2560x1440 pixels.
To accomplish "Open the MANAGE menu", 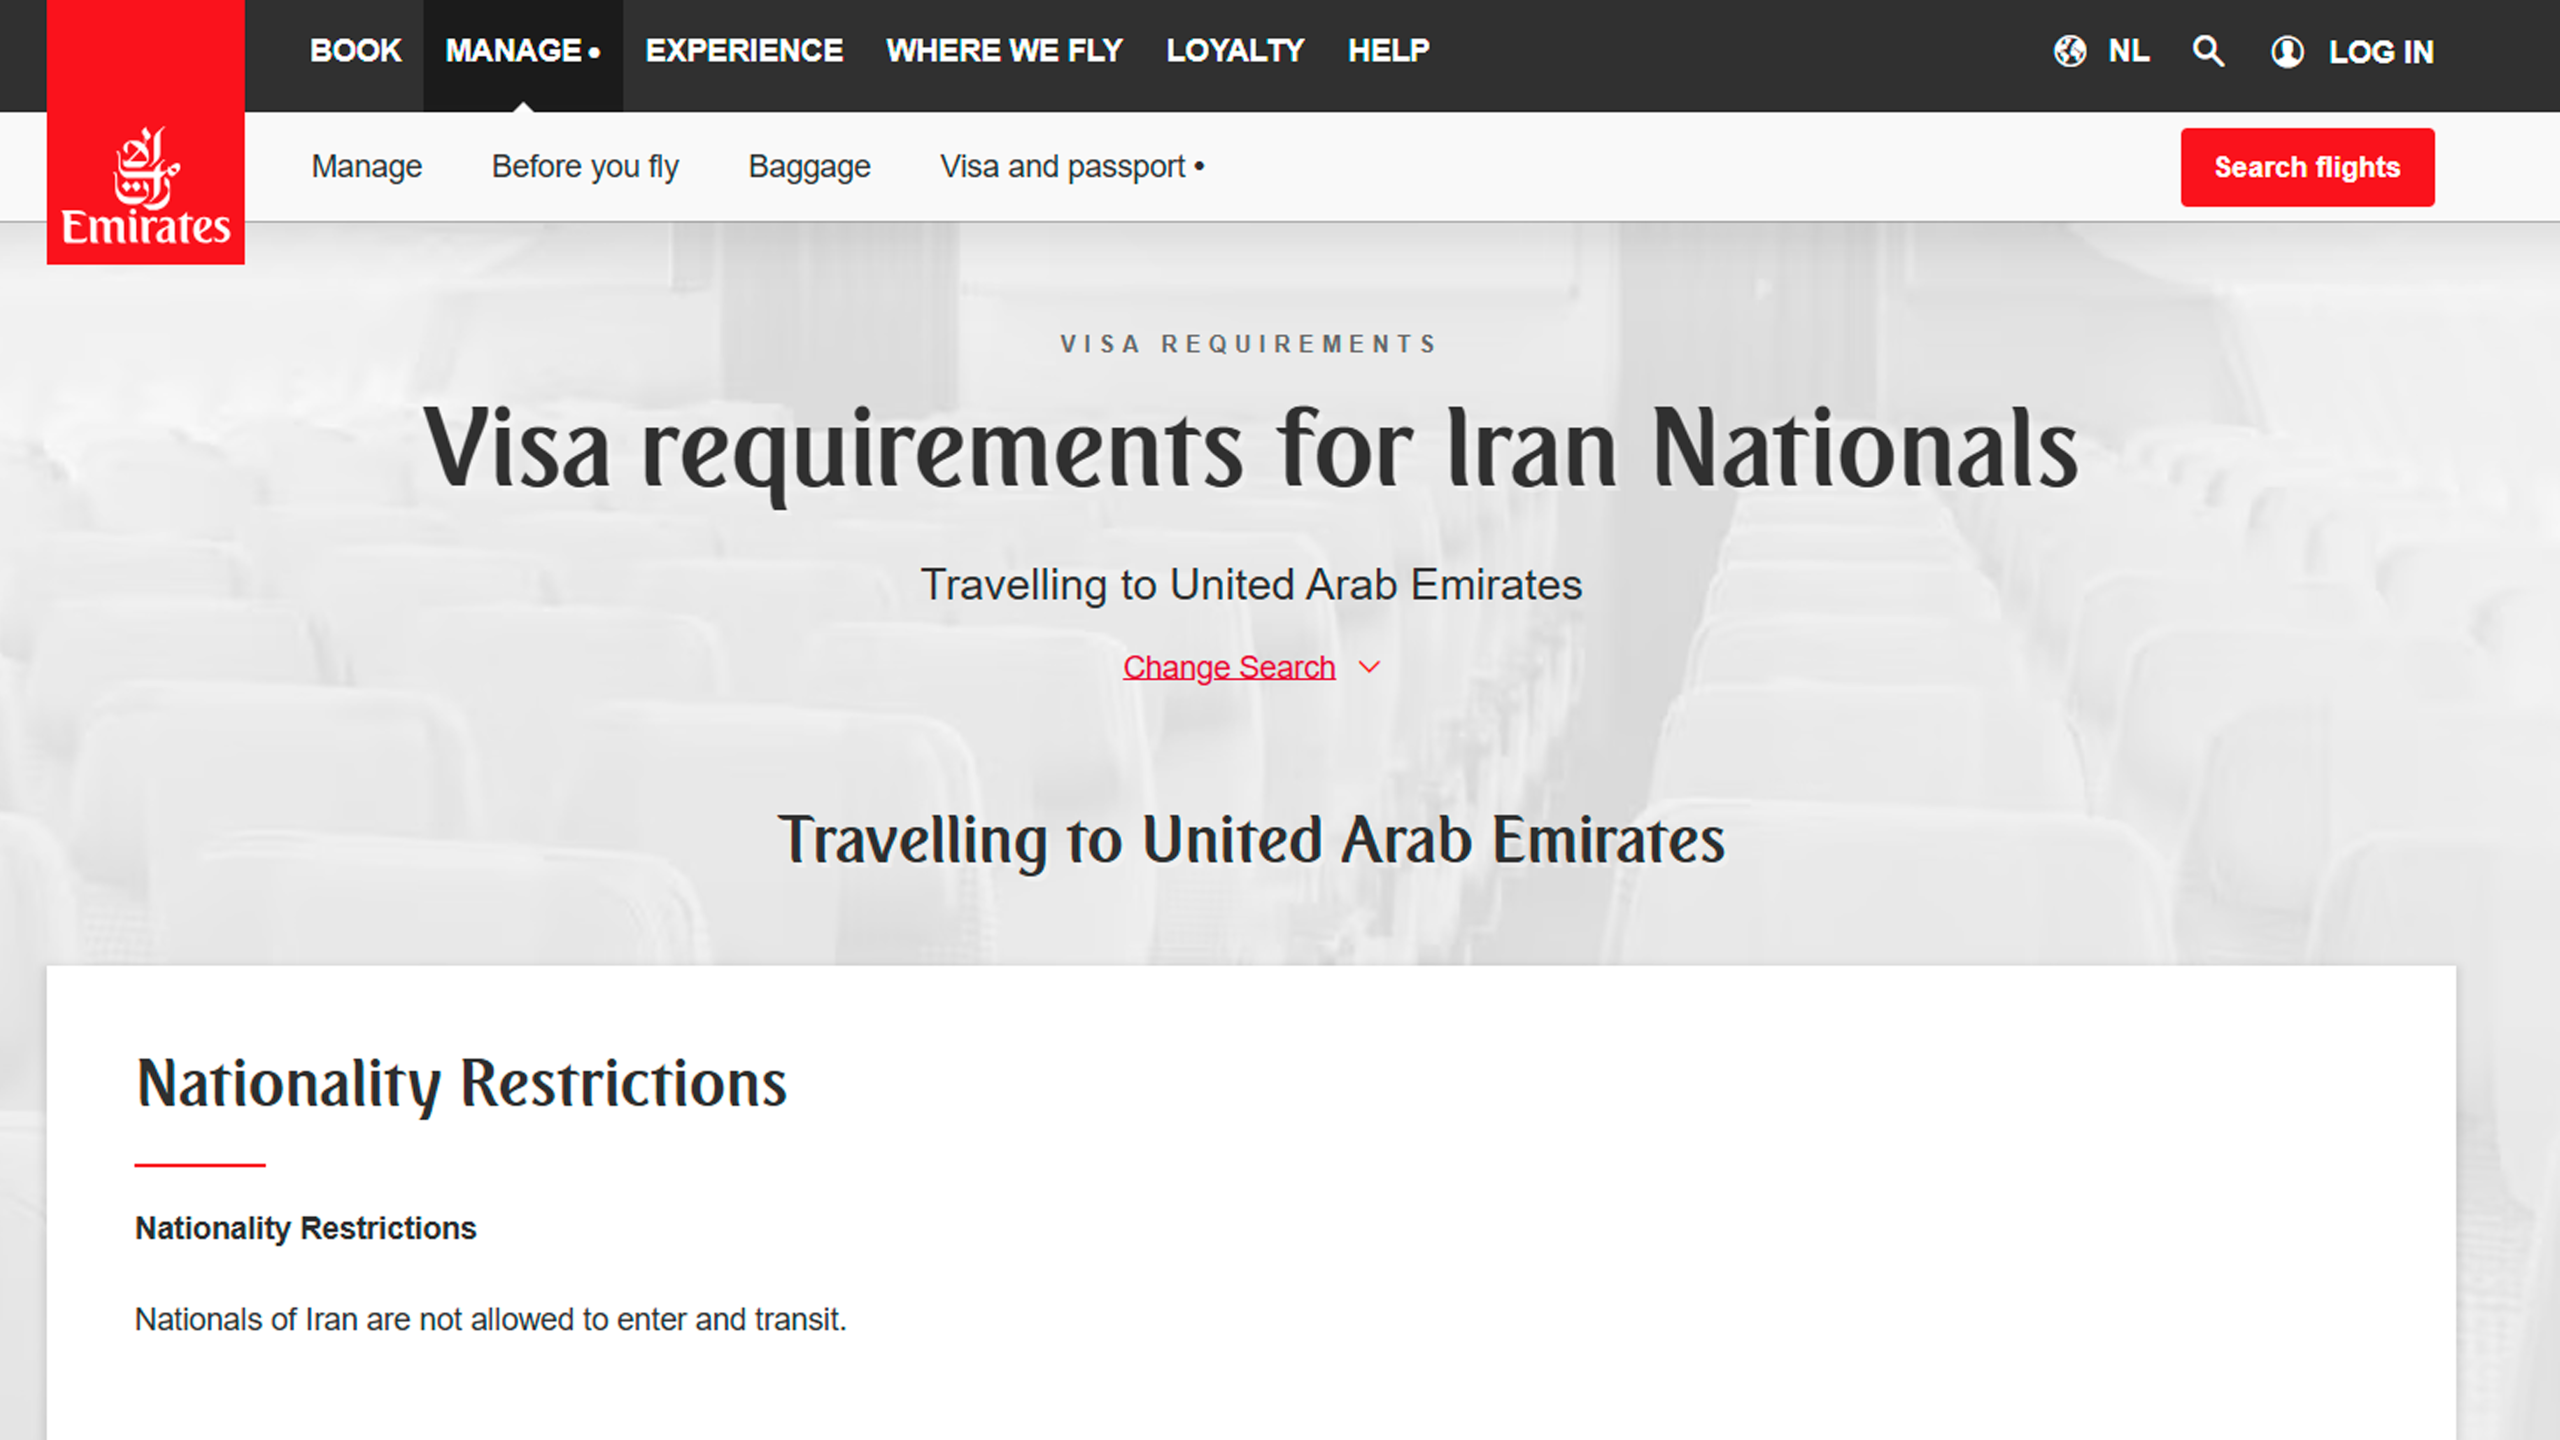I will tap(523, 51).
